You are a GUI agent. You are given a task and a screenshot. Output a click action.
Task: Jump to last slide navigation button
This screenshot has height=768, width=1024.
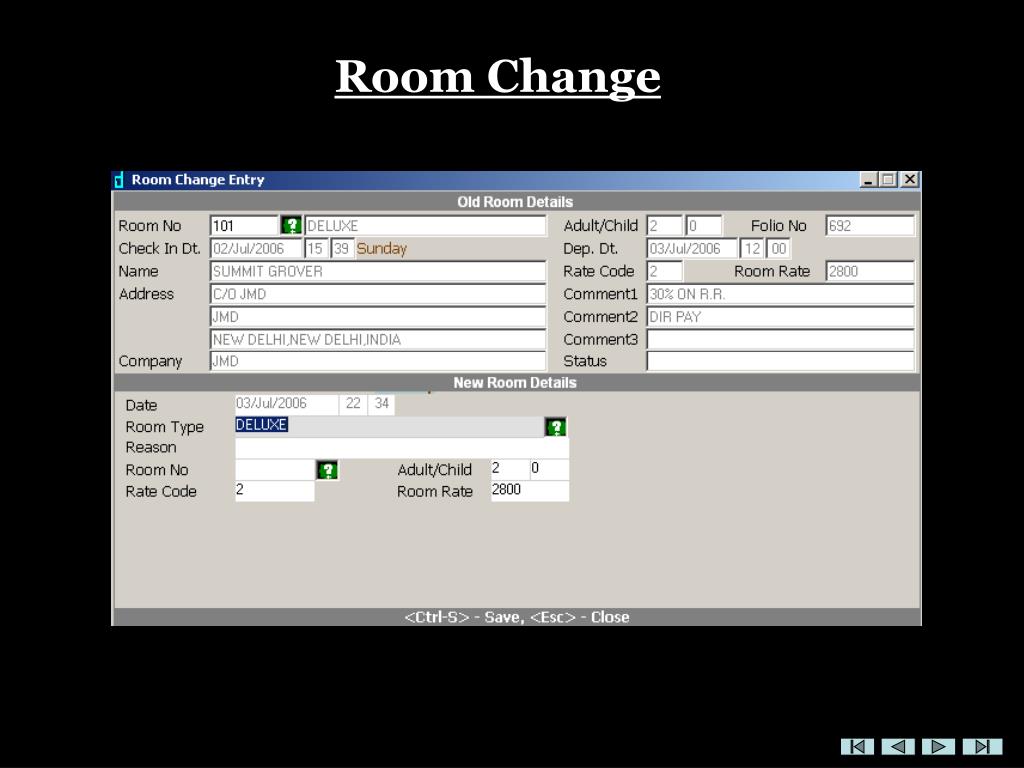[x=982, y=746]
